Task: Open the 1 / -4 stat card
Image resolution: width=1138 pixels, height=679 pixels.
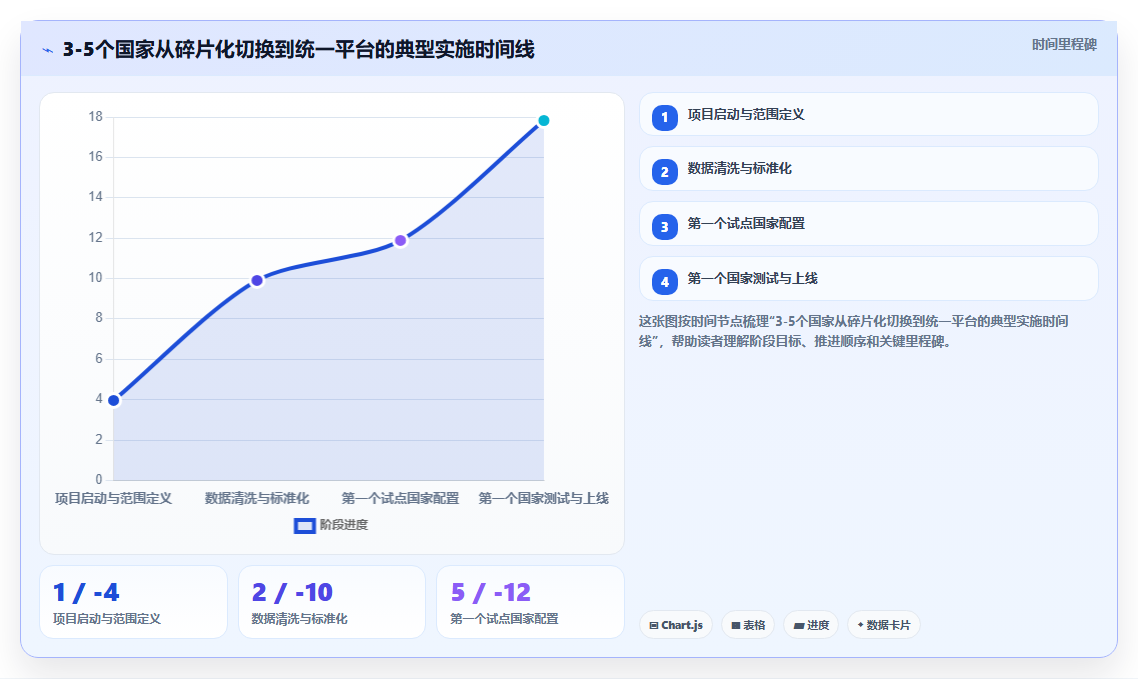Action: tap(134, 602)
